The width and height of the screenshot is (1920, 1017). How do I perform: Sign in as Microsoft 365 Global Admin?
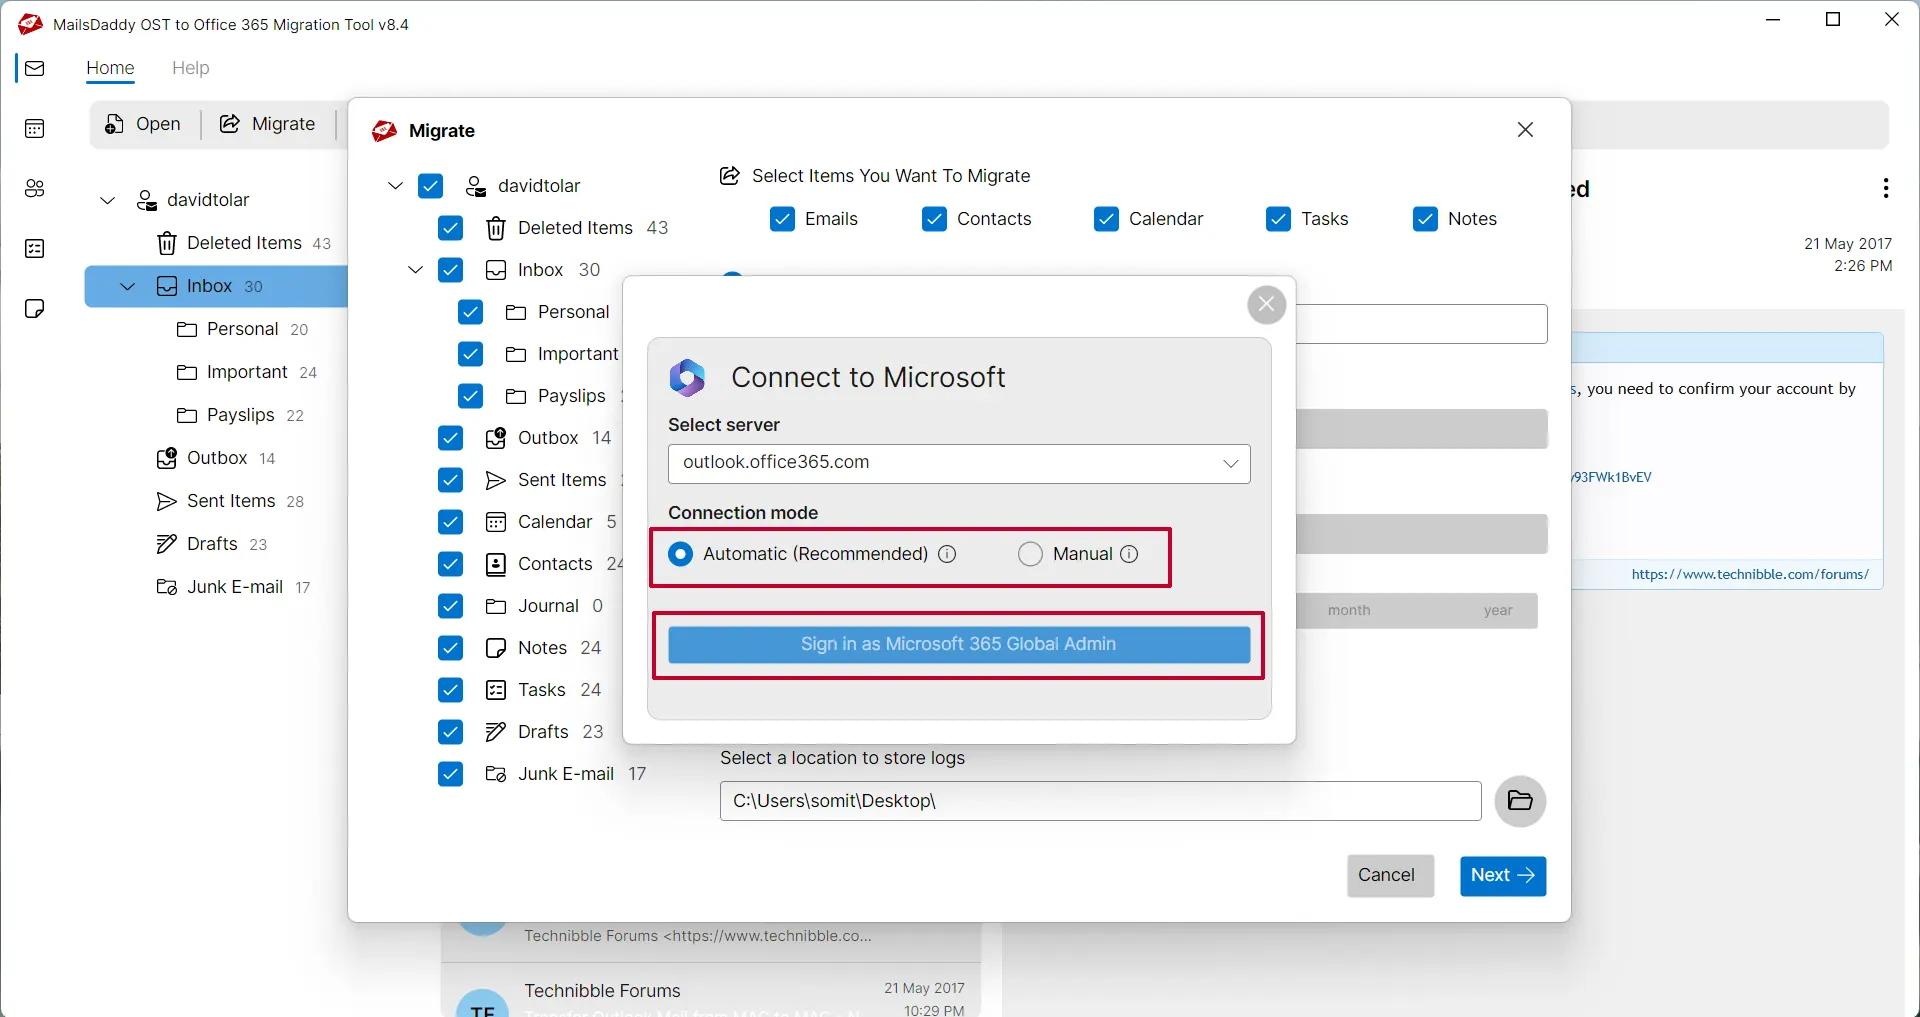tap(959, 645)
